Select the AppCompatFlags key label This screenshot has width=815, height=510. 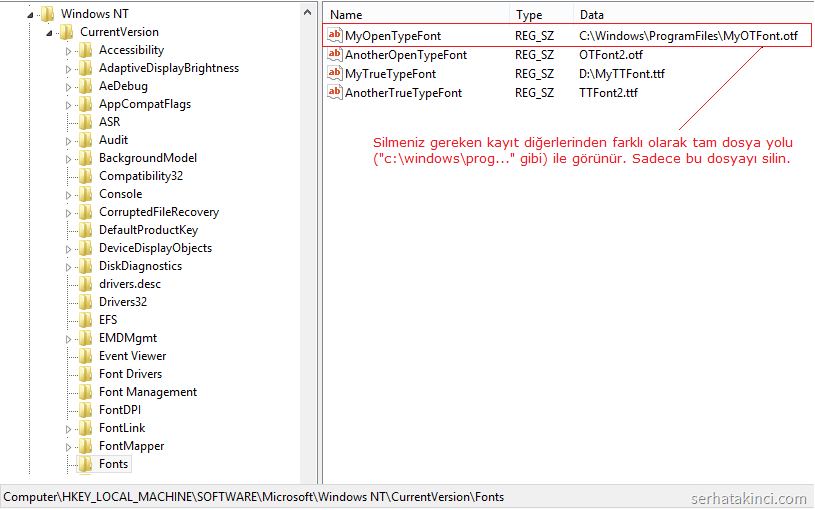pyautogui.click(x=145, y=104)
